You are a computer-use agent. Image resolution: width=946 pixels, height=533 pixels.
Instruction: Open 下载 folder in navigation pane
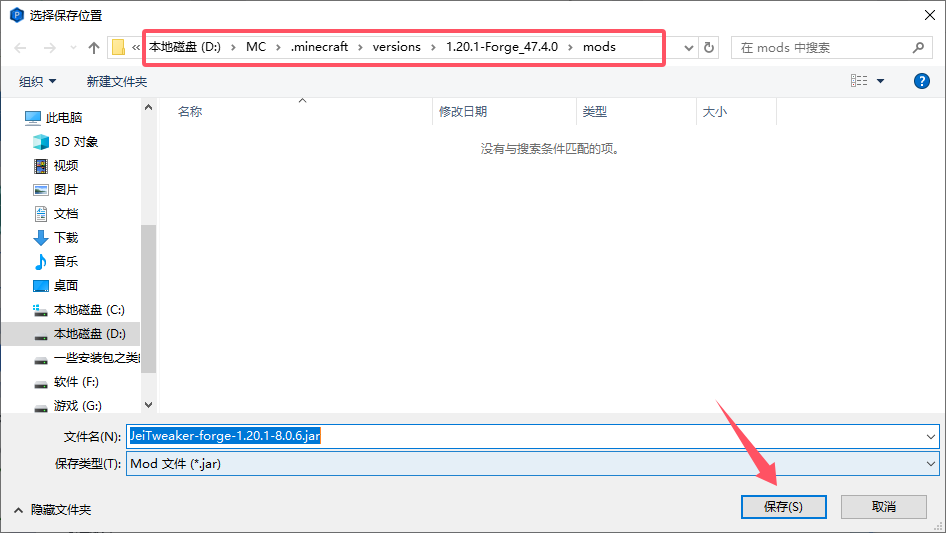(65, 237)
